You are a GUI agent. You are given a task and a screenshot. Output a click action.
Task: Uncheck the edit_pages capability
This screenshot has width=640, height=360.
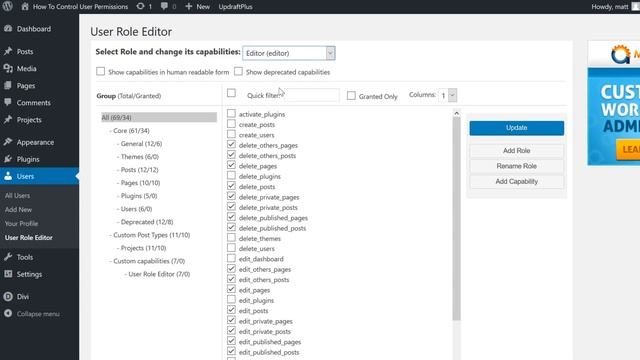click(x=231, y=289)
